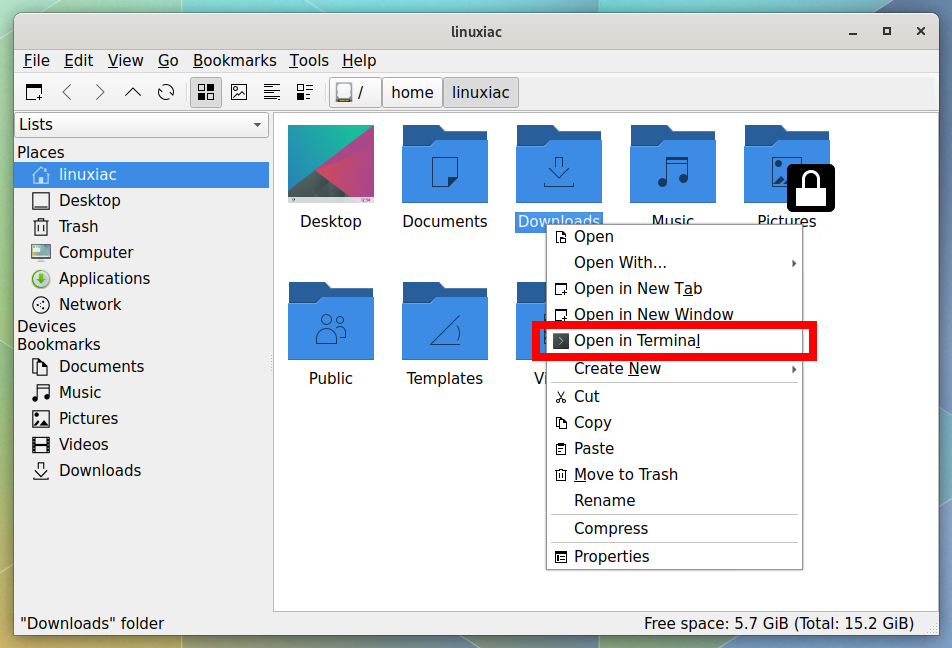Screen dimensions: 952x648
Task: Open a new tab with toolbar icon
Action: 34,92
